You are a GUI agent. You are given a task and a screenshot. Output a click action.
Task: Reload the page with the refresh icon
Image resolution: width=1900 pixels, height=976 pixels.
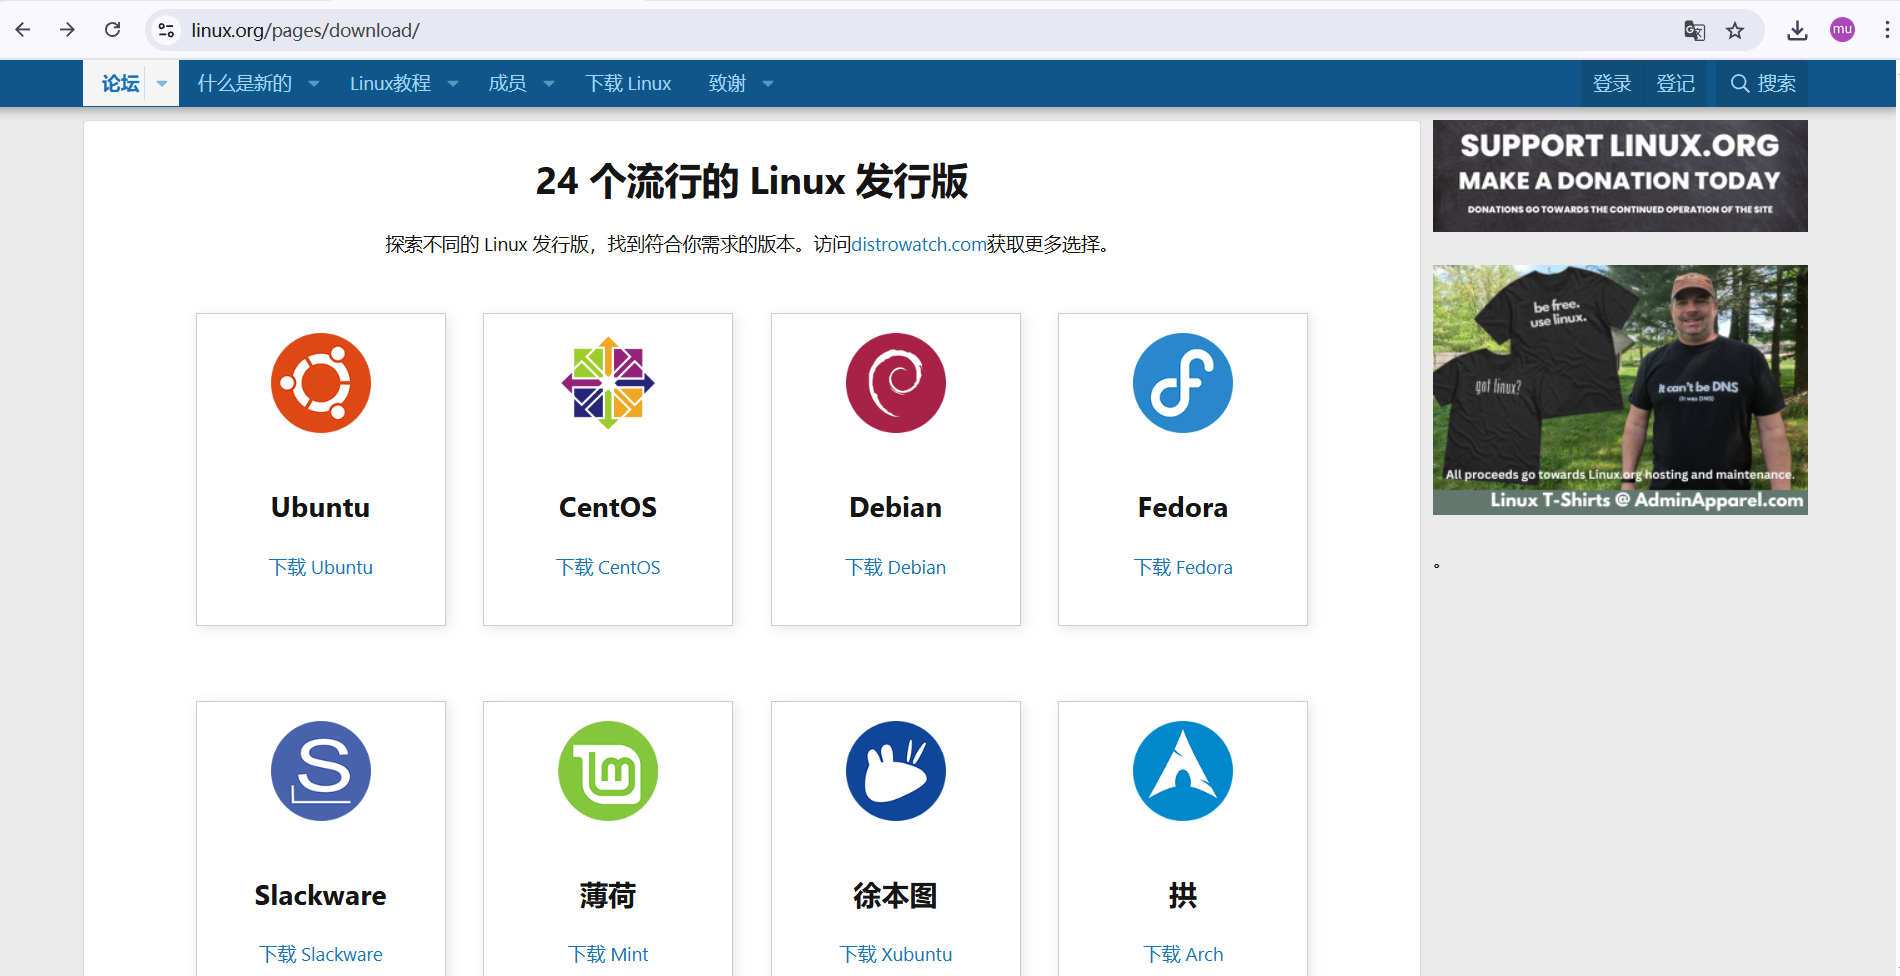click(112, 30)
